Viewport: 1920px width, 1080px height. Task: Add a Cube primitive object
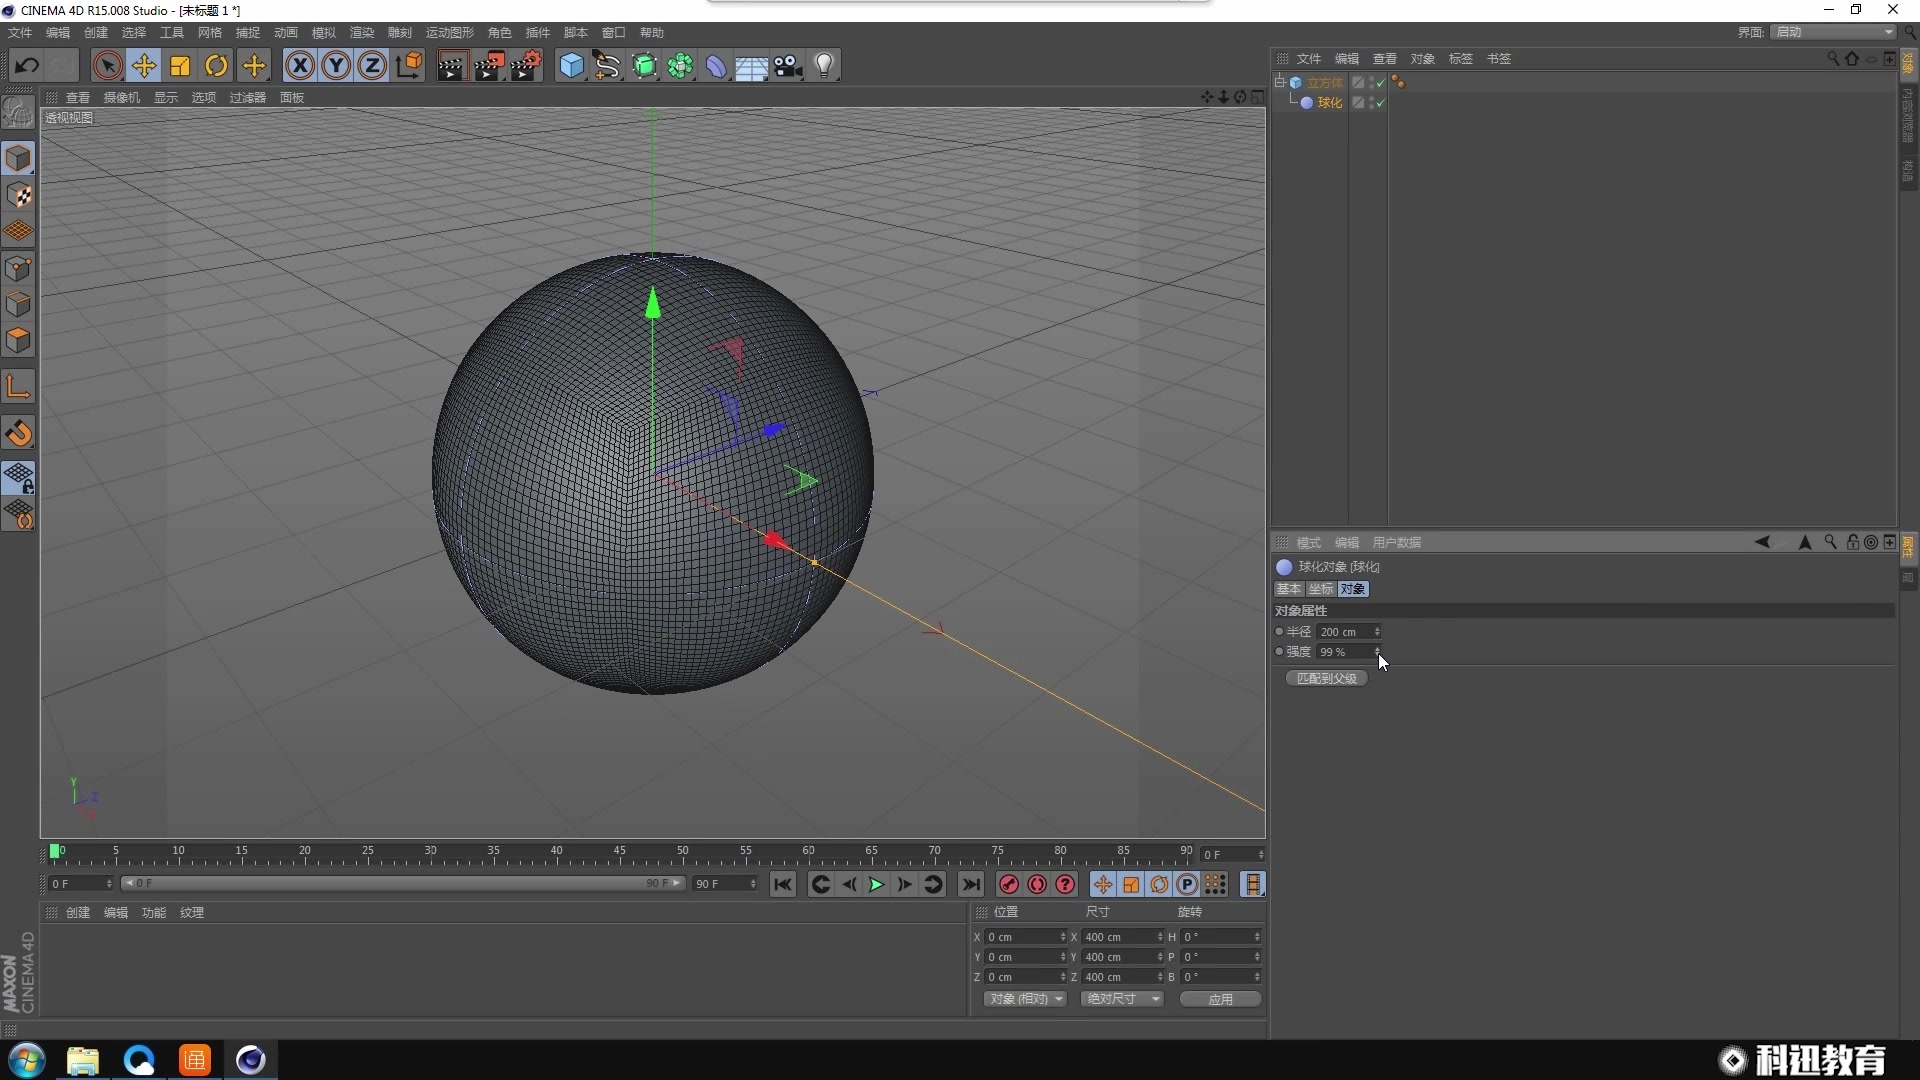pyautogui.click(x=571, y=66)
